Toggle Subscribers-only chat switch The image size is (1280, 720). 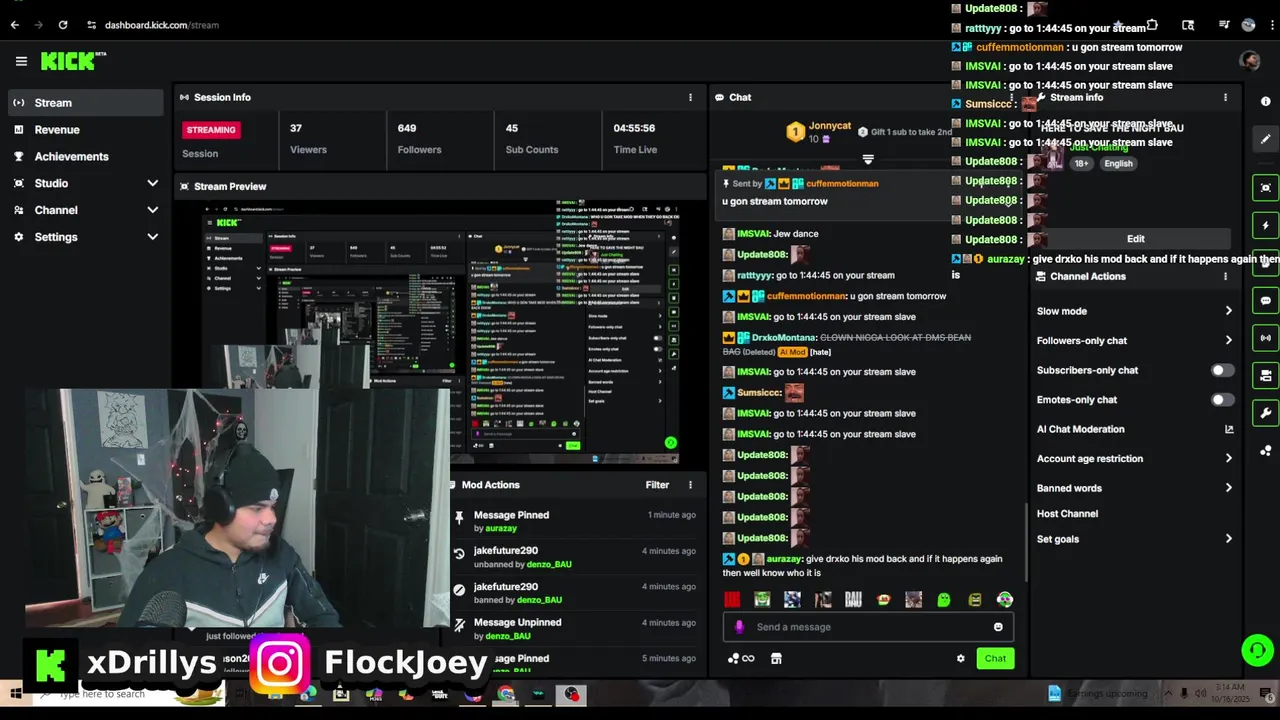click(x=1222, y=370)
